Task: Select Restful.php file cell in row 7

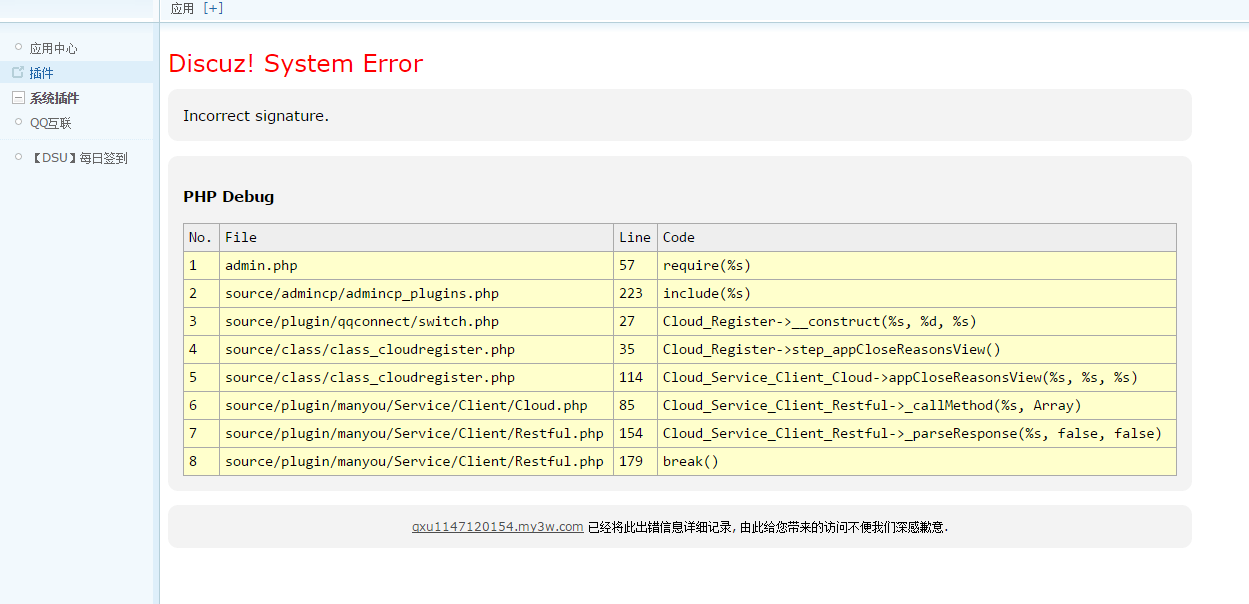Action: [x=416, y=433]
